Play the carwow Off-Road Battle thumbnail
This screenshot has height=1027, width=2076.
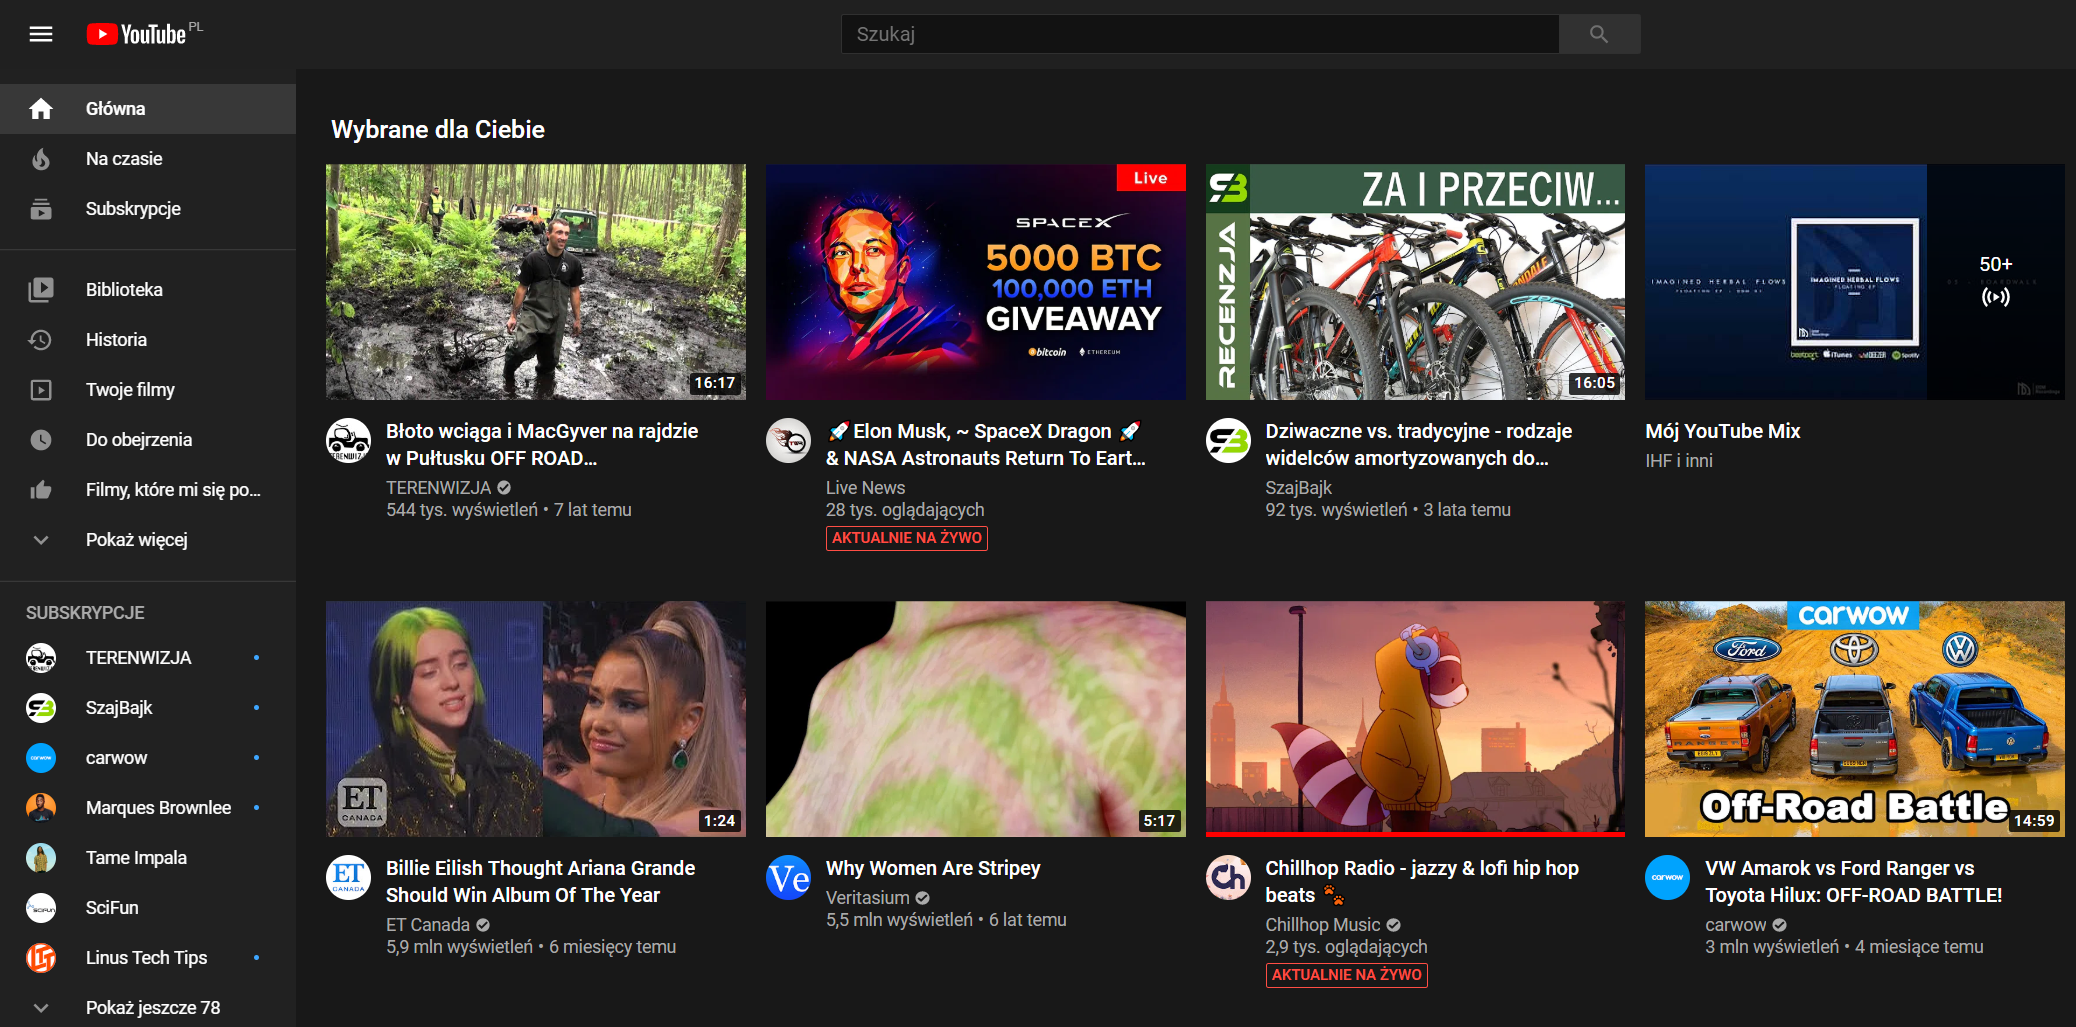1855,719
